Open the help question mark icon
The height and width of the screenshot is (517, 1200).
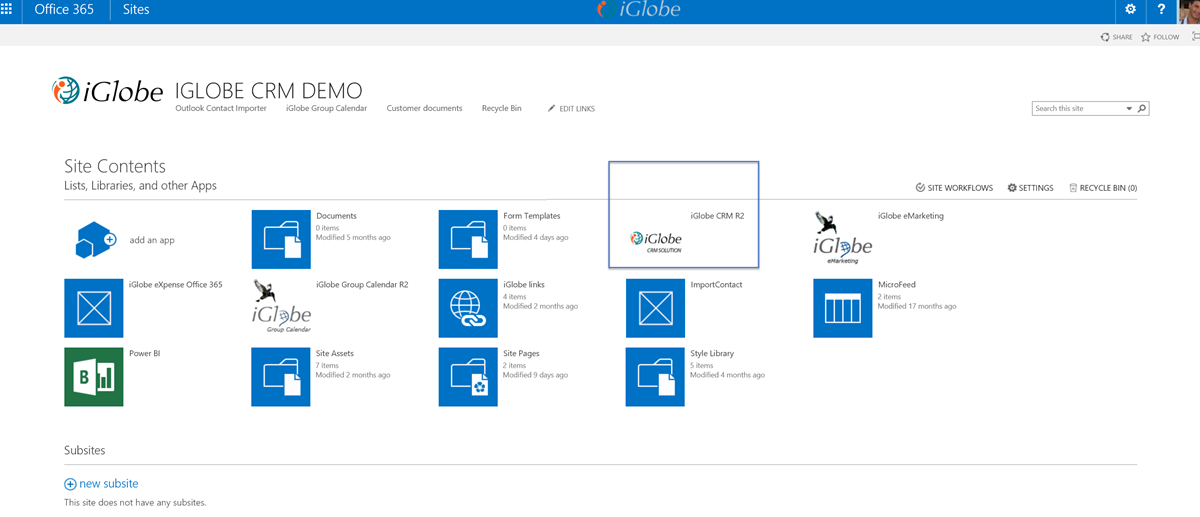click(1161, 9)
